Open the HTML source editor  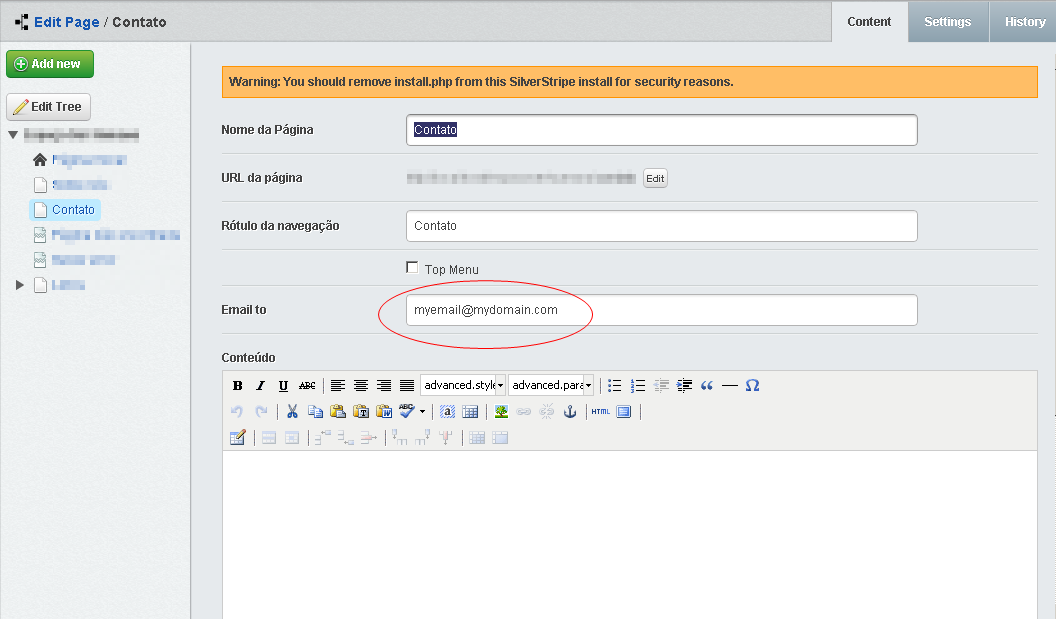[600, 411]
